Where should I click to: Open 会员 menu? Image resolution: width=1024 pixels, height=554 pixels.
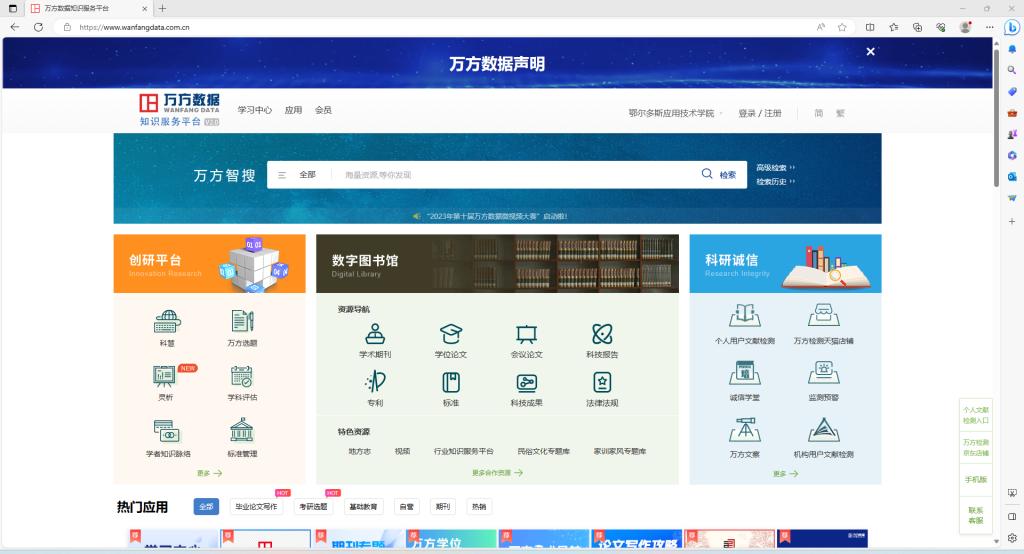pos(323,110)
